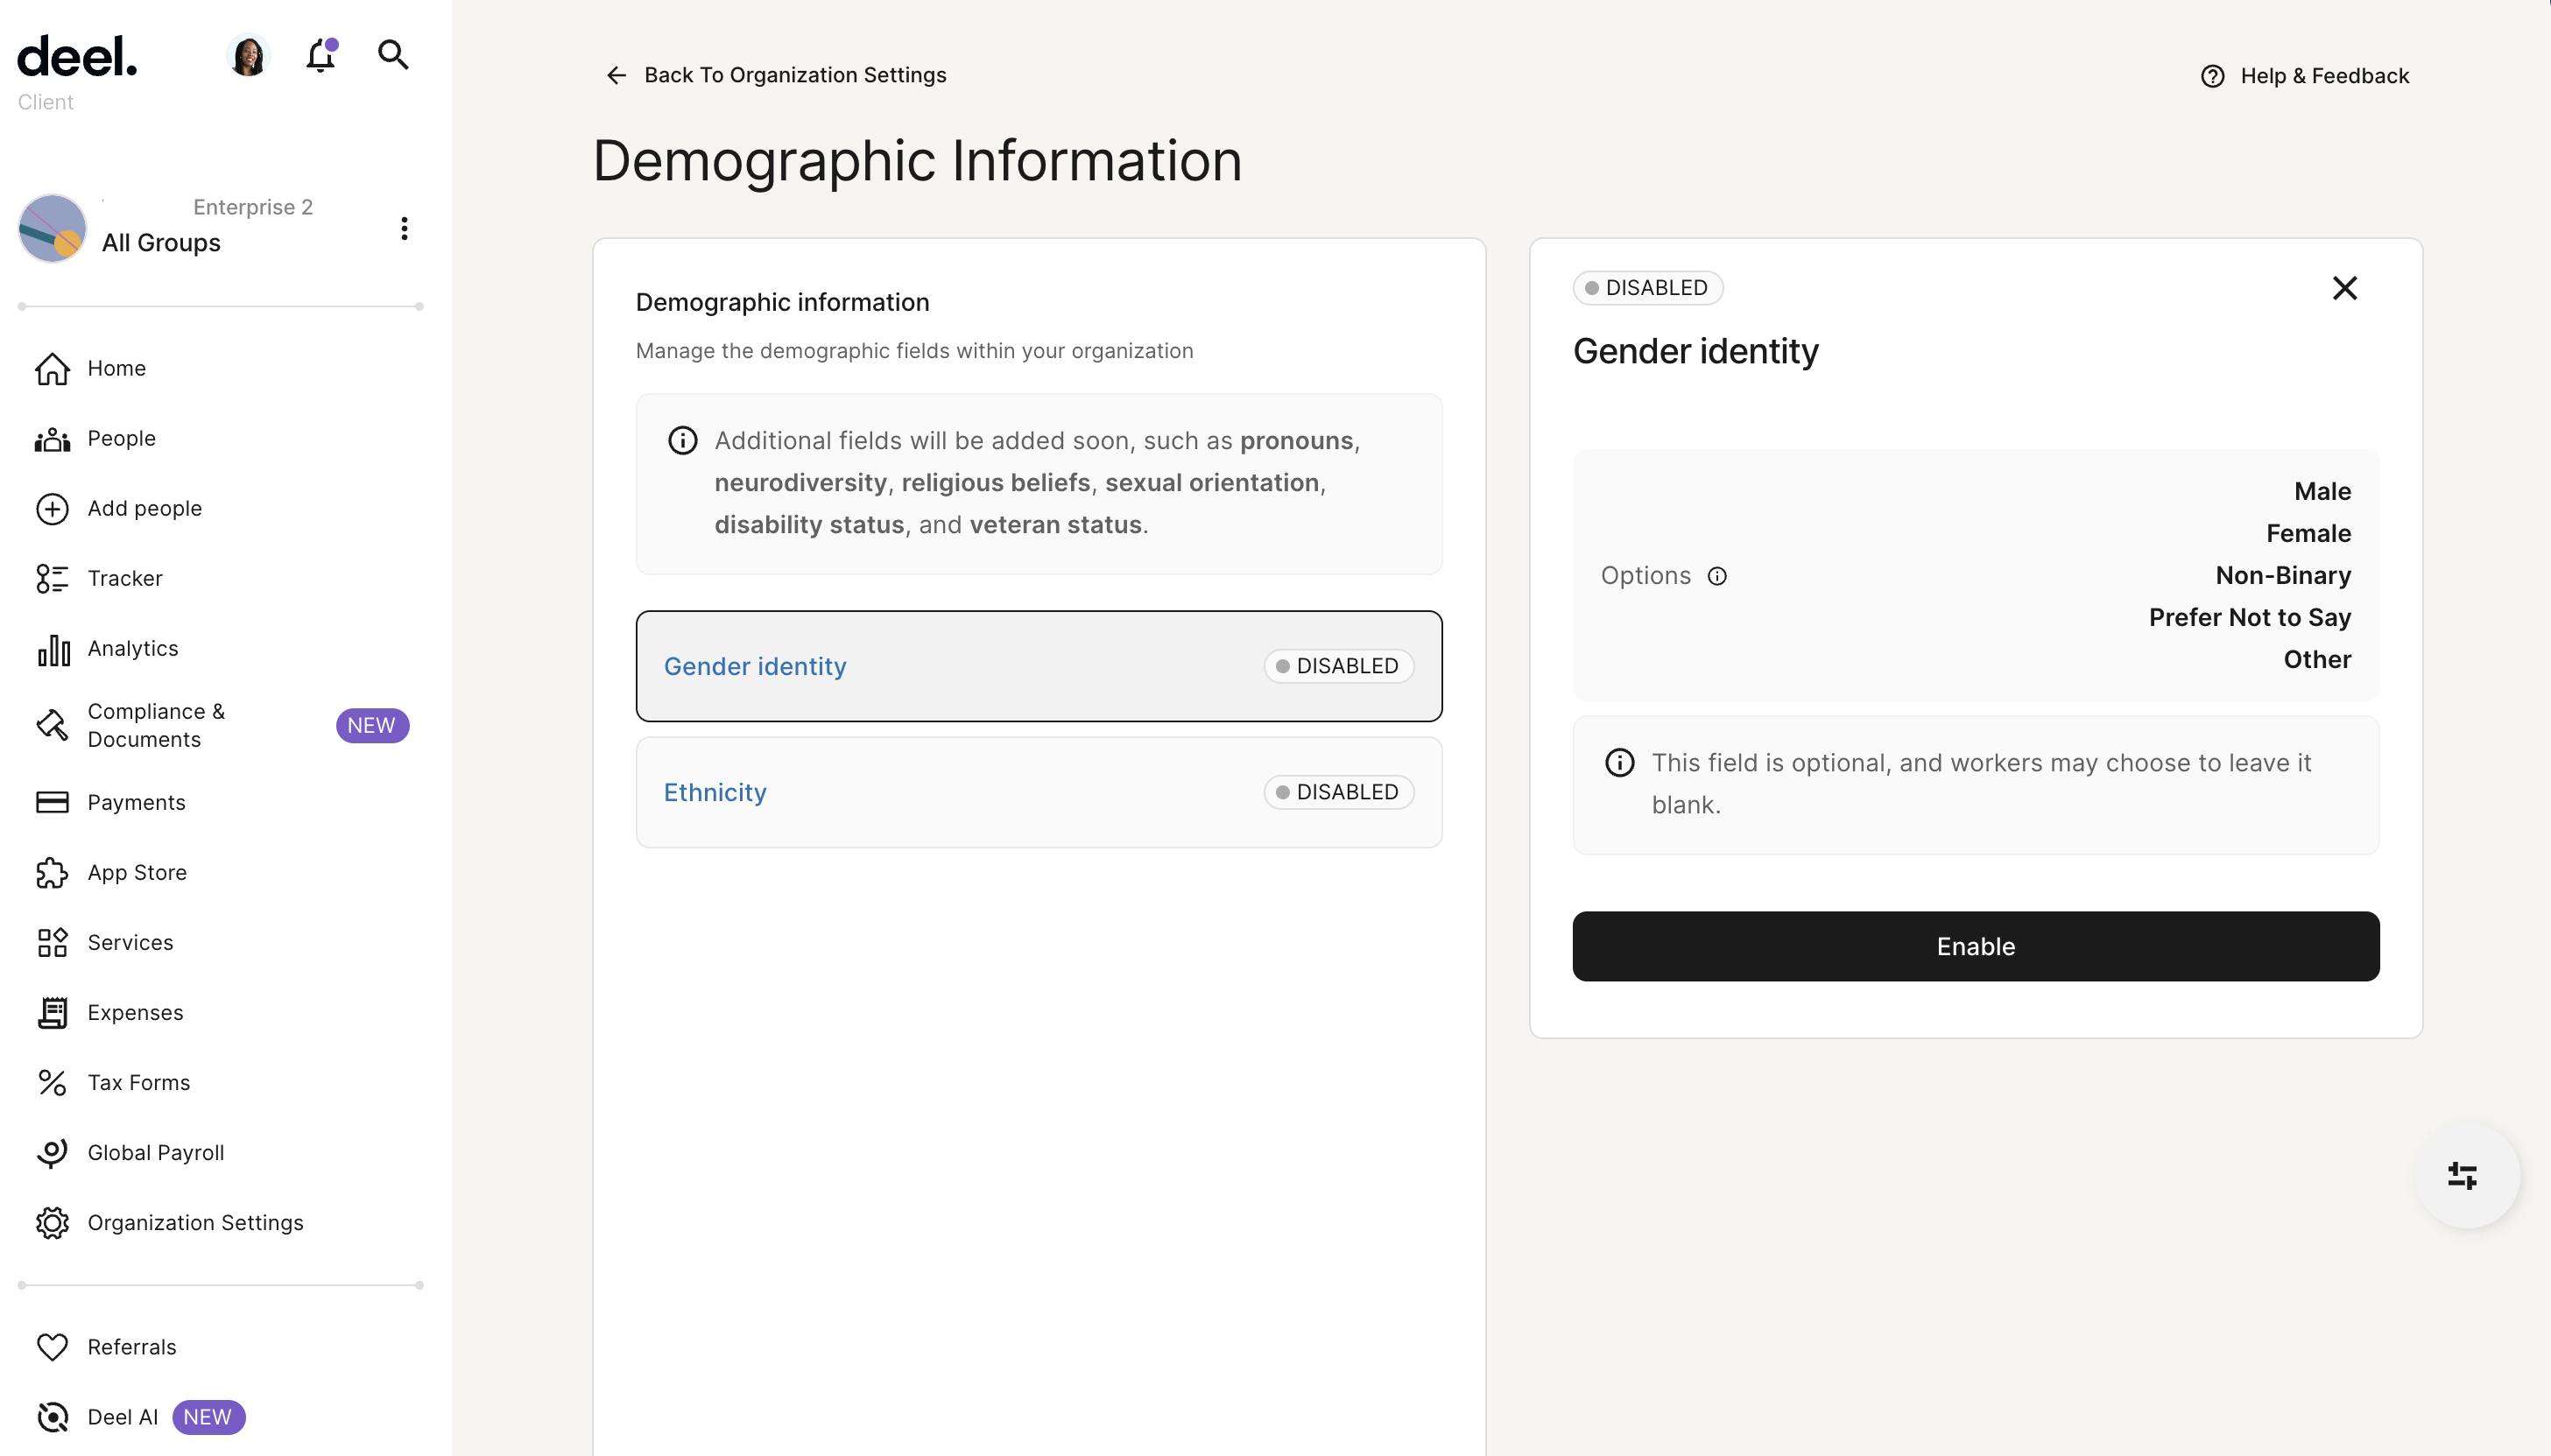The image size is (2551, 1456).
Task: Open your profile avatar picture
Action: pos(247,55)
